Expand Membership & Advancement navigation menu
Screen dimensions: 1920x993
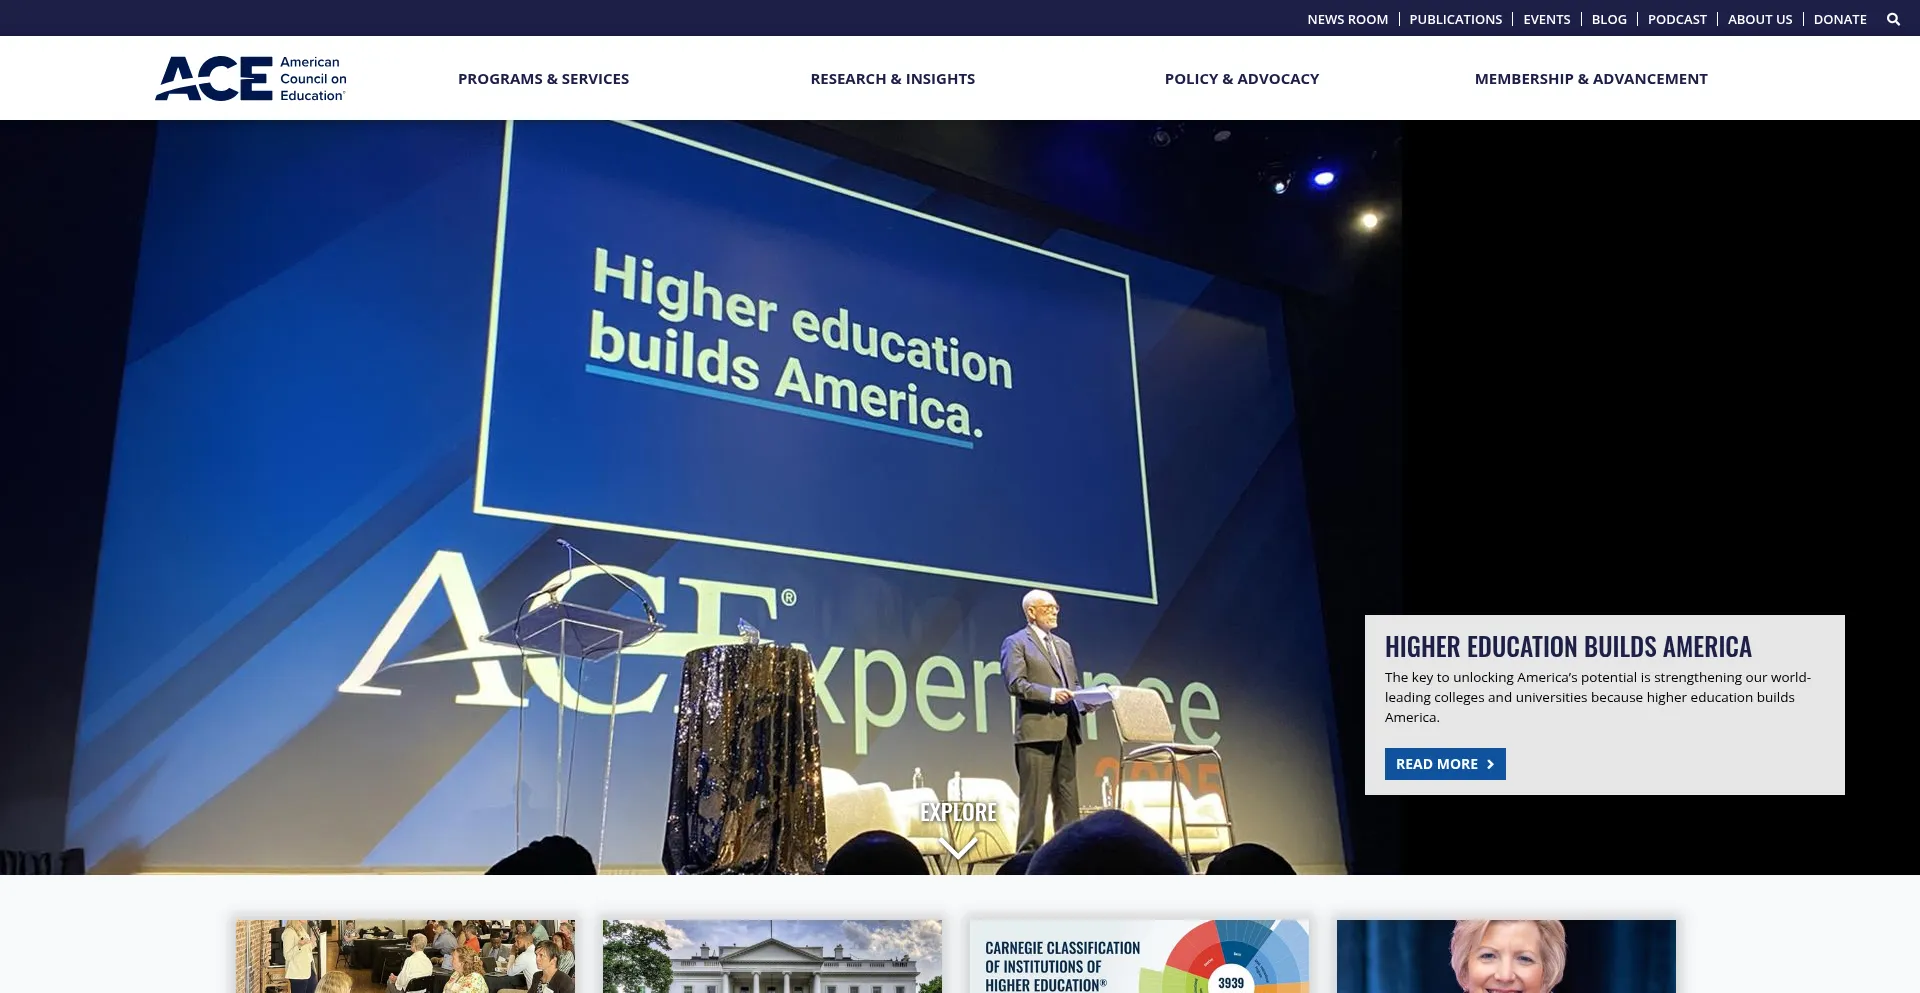(x=1590, y=79)
